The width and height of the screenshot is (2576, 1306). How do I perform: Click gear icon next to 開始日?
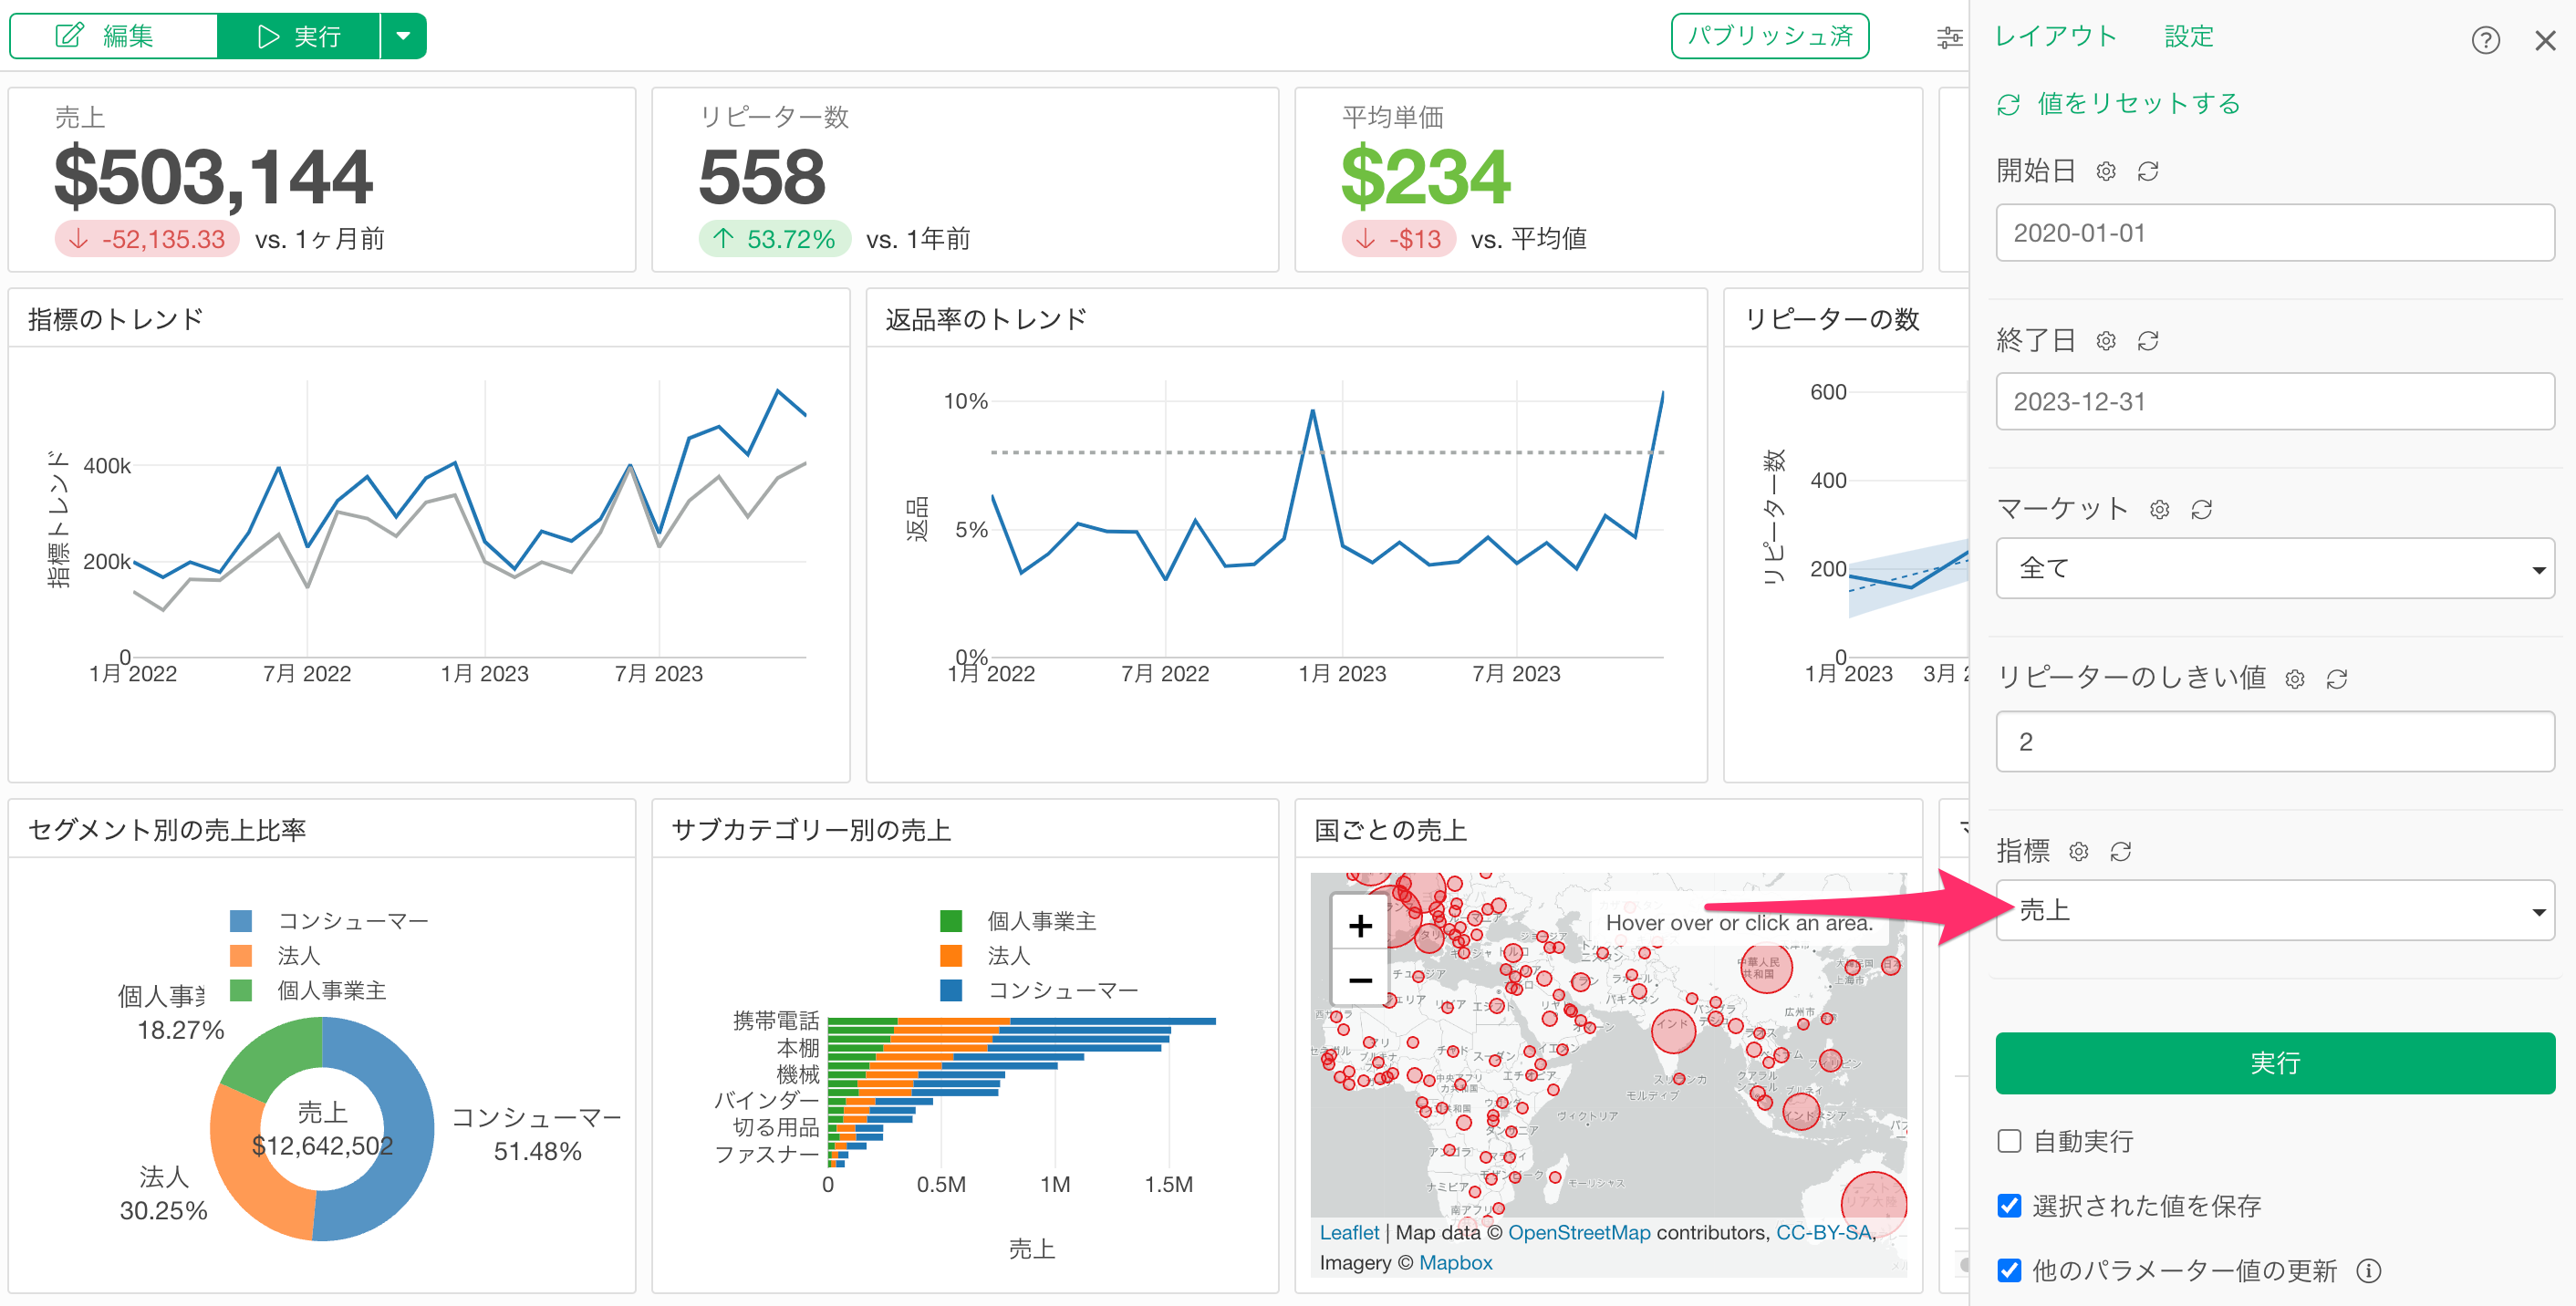[2106, 171]
